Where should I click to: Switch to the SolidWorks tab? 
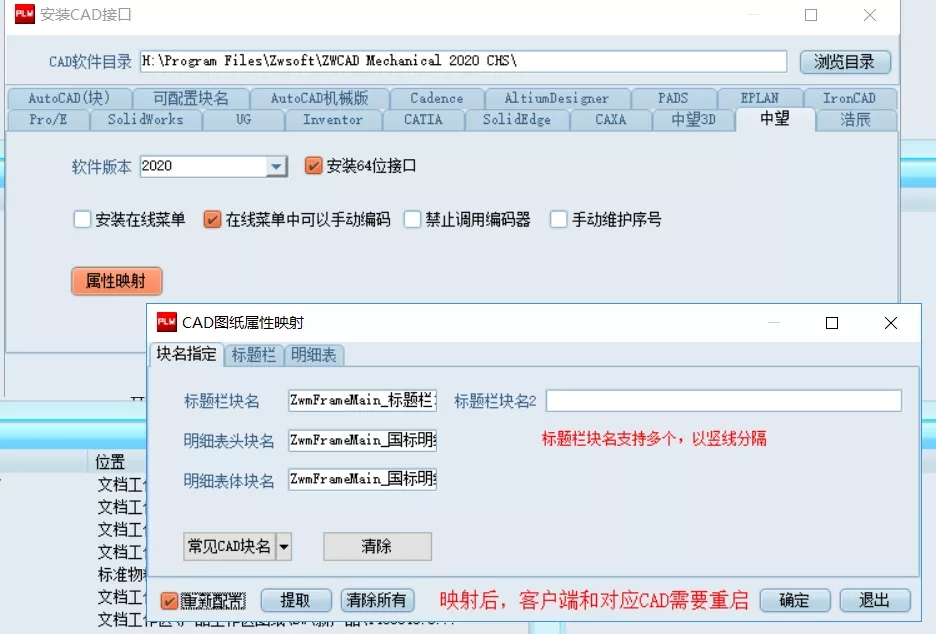(x=145, y=120)
